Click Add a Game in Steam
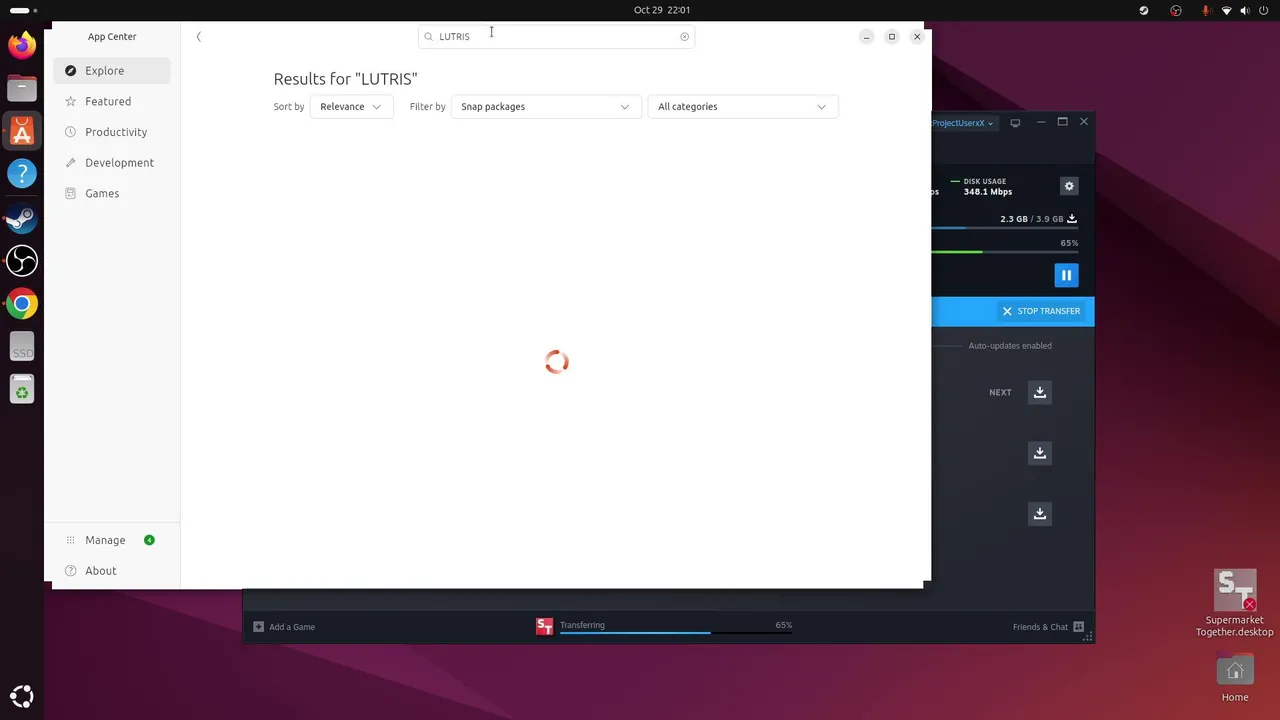The image size is (1280, 720). tap(284, 627)
